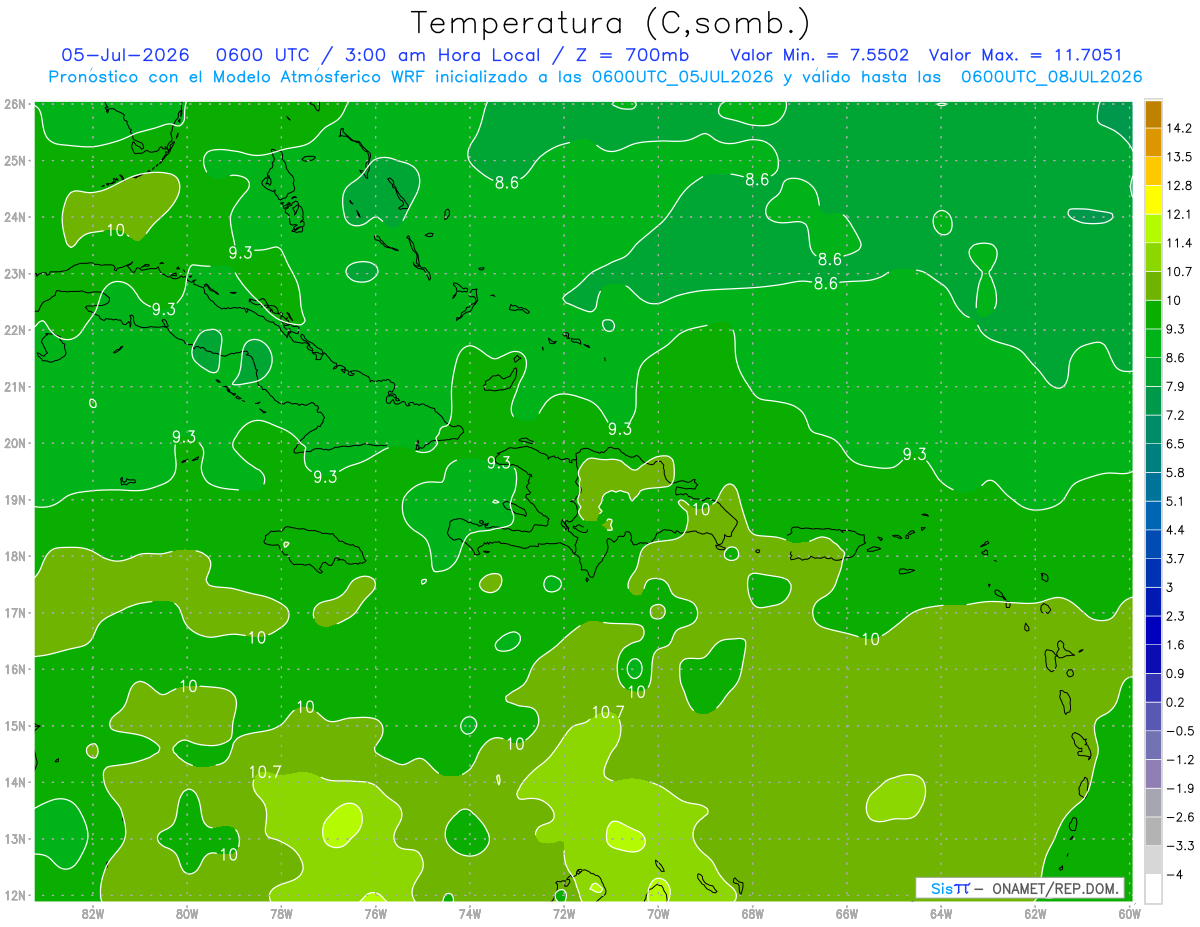Click the "74W" longitude axis label

(469, 912)
